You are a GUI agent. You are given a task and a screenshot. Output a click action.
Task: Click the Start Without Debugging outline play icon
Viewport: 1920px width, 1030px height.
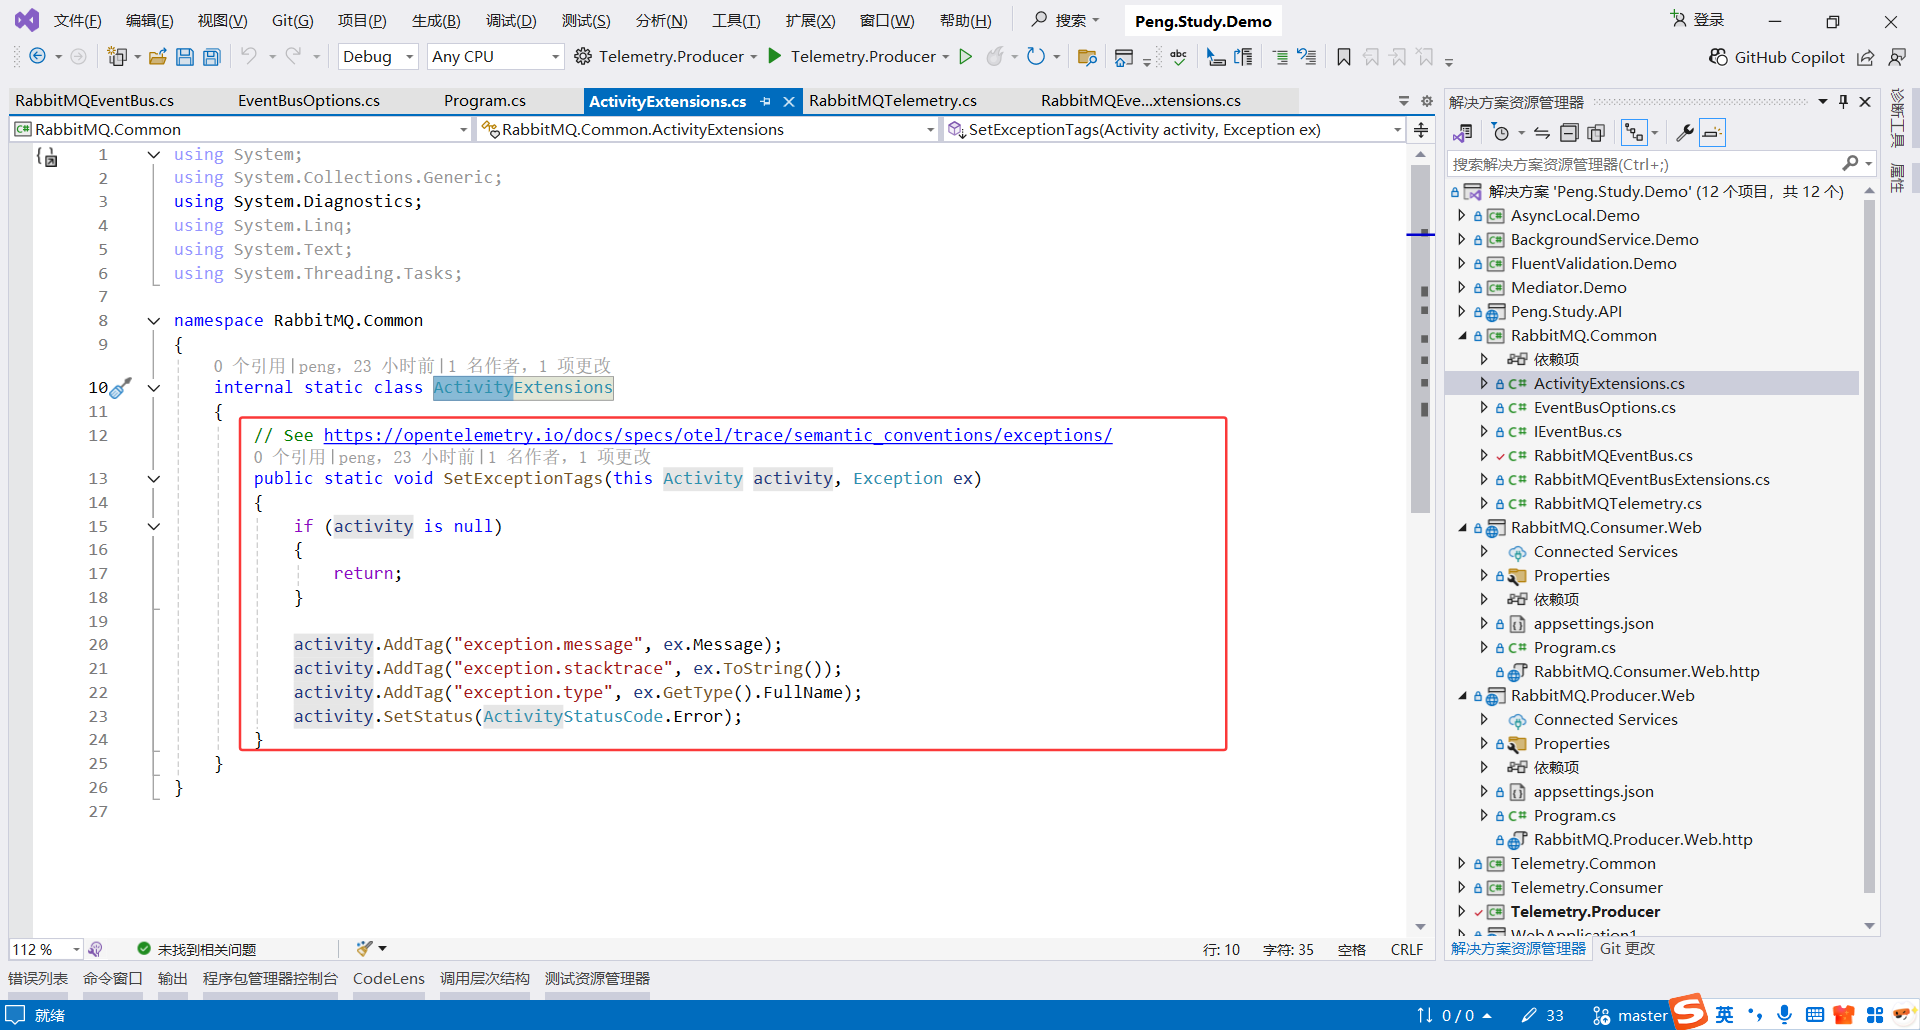(x=966, y=57)
